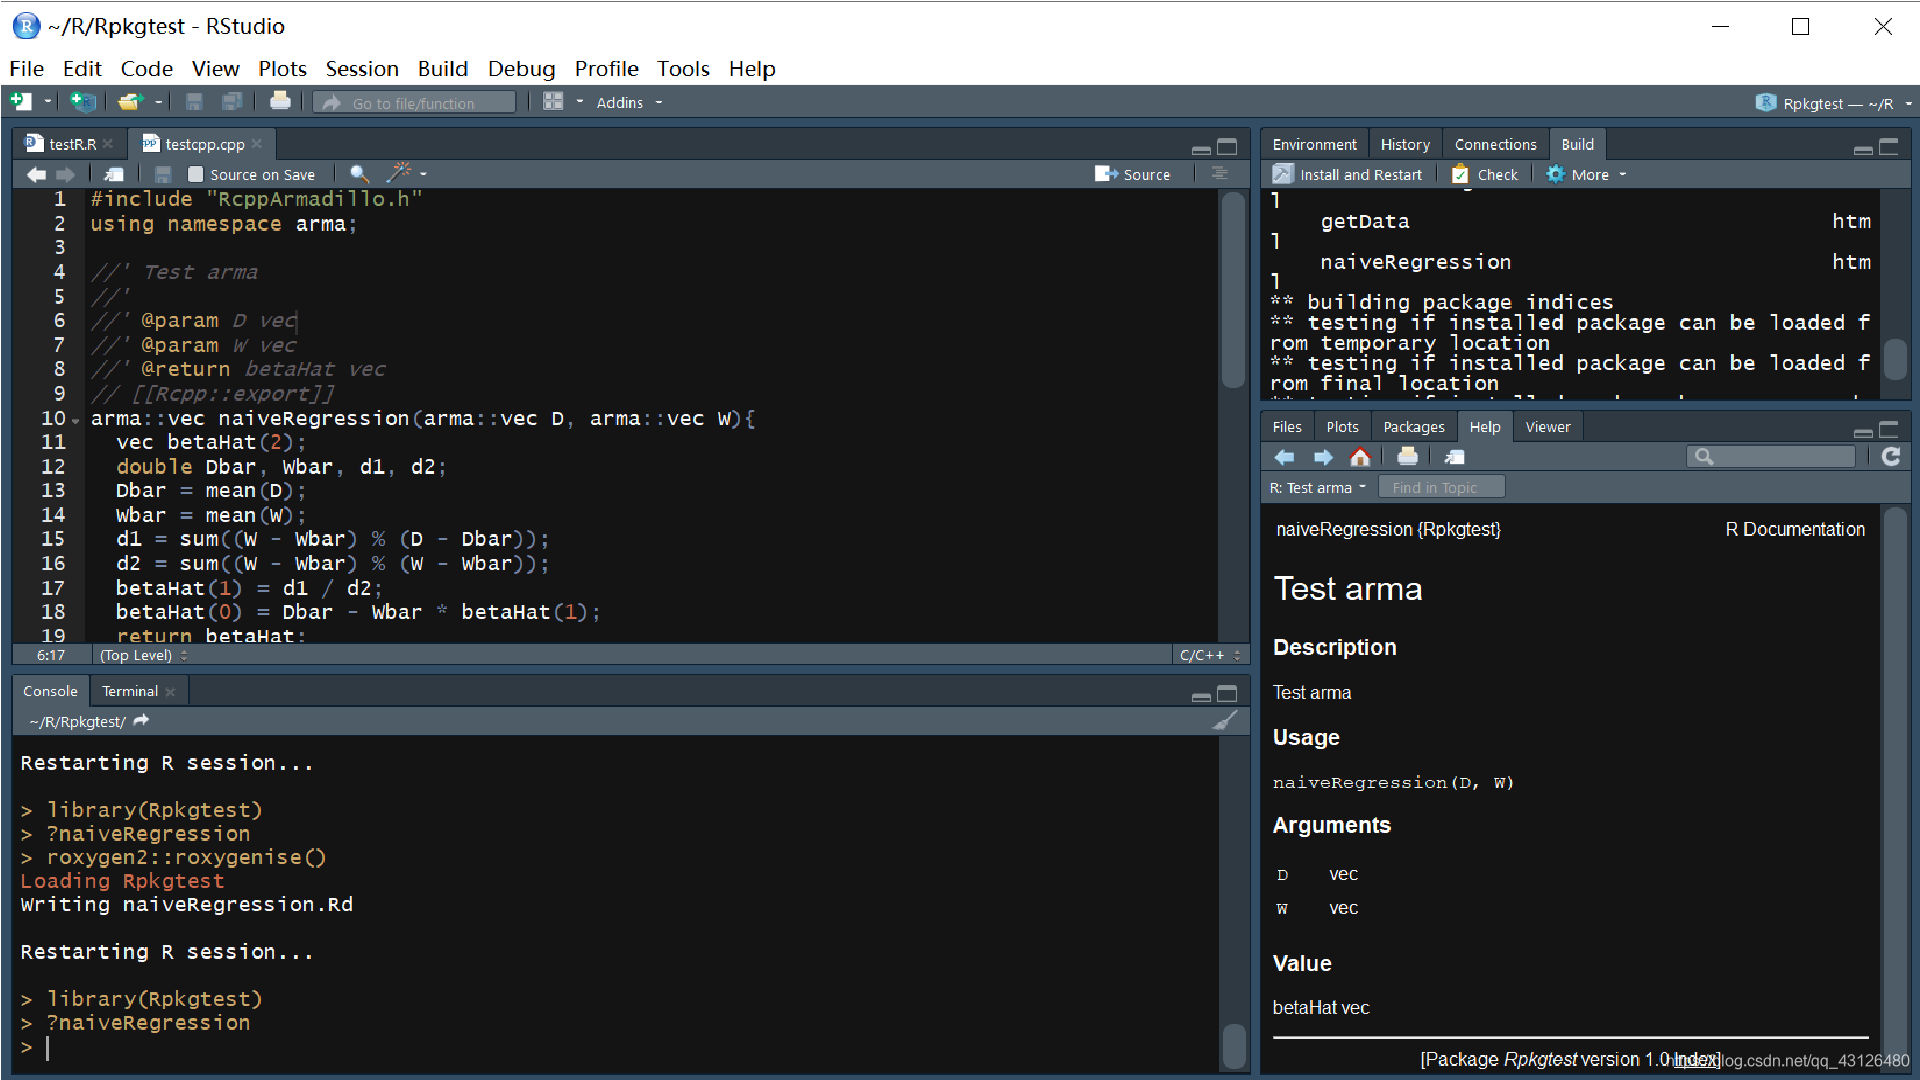Show document outline in editor
The image size is (1920, 1080).
coord(1219,174)
